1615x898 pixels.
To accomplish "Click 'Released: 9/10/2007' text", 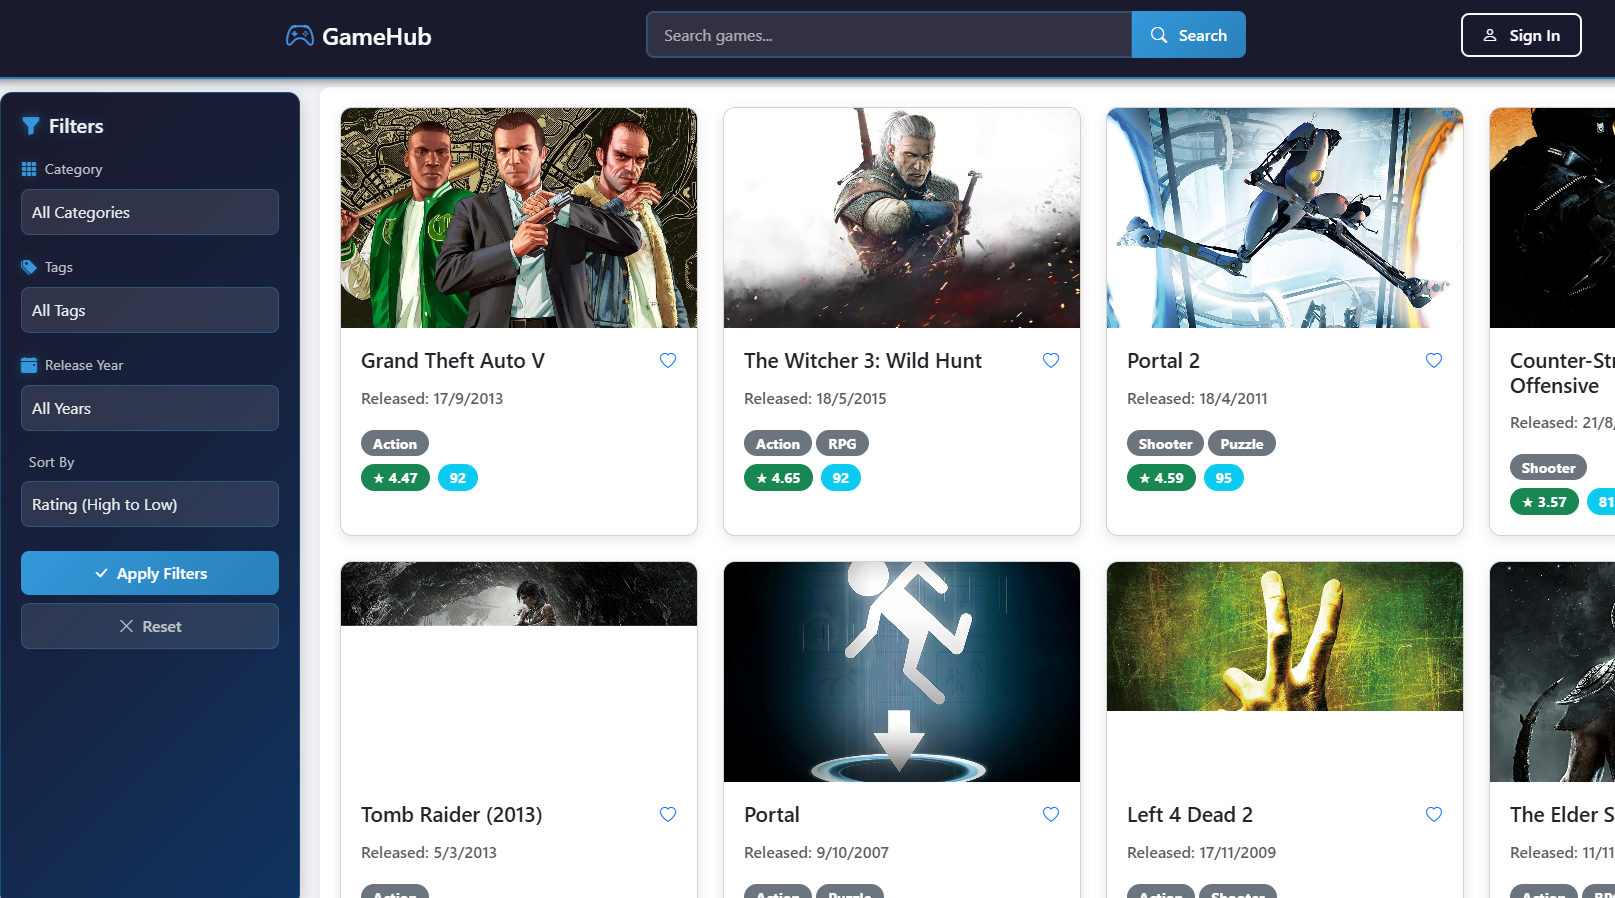I will pos(816,853).
